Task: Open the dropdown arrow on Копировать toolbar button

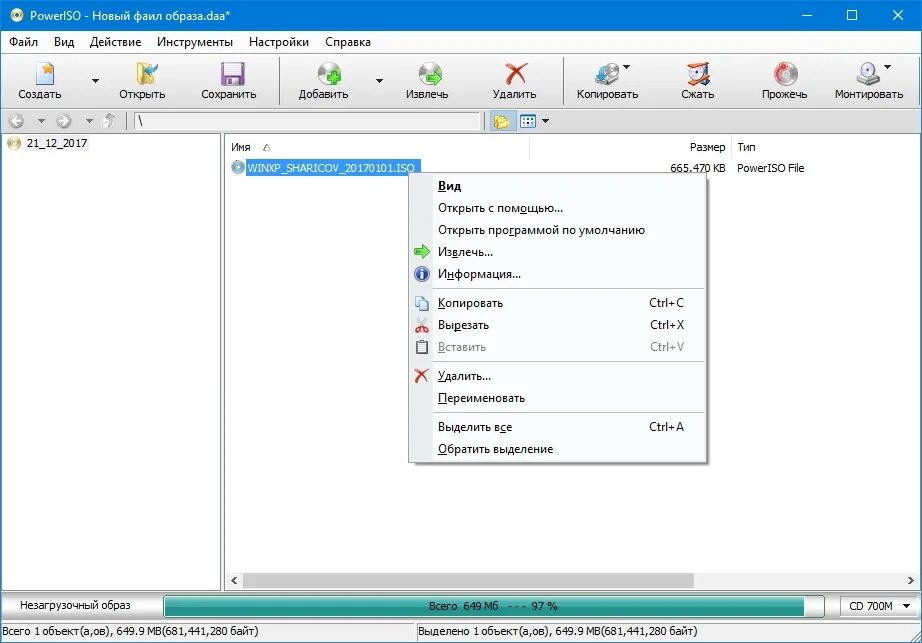Action: (626, 67)
